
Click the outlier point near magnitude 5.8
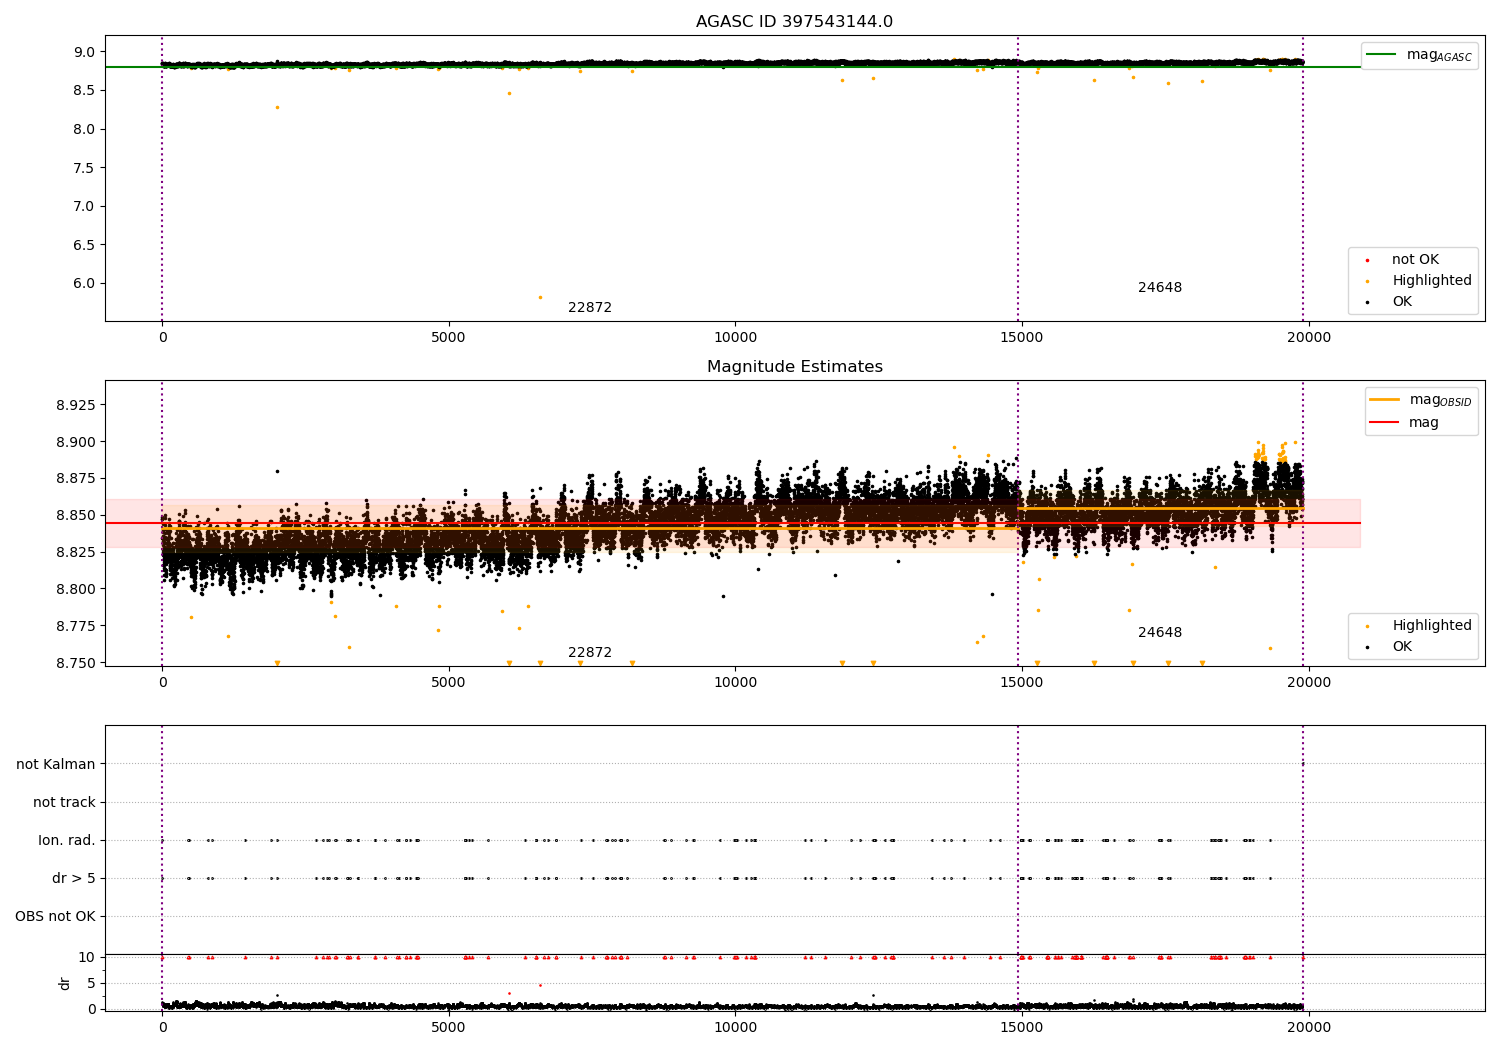tap(540, 297)
